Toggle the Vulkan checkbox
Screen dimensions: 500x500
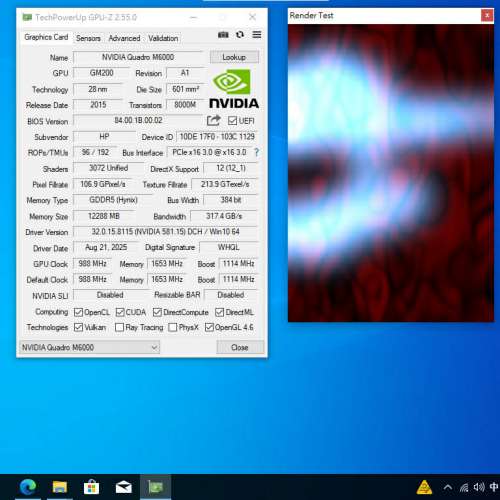pos(78,327)
